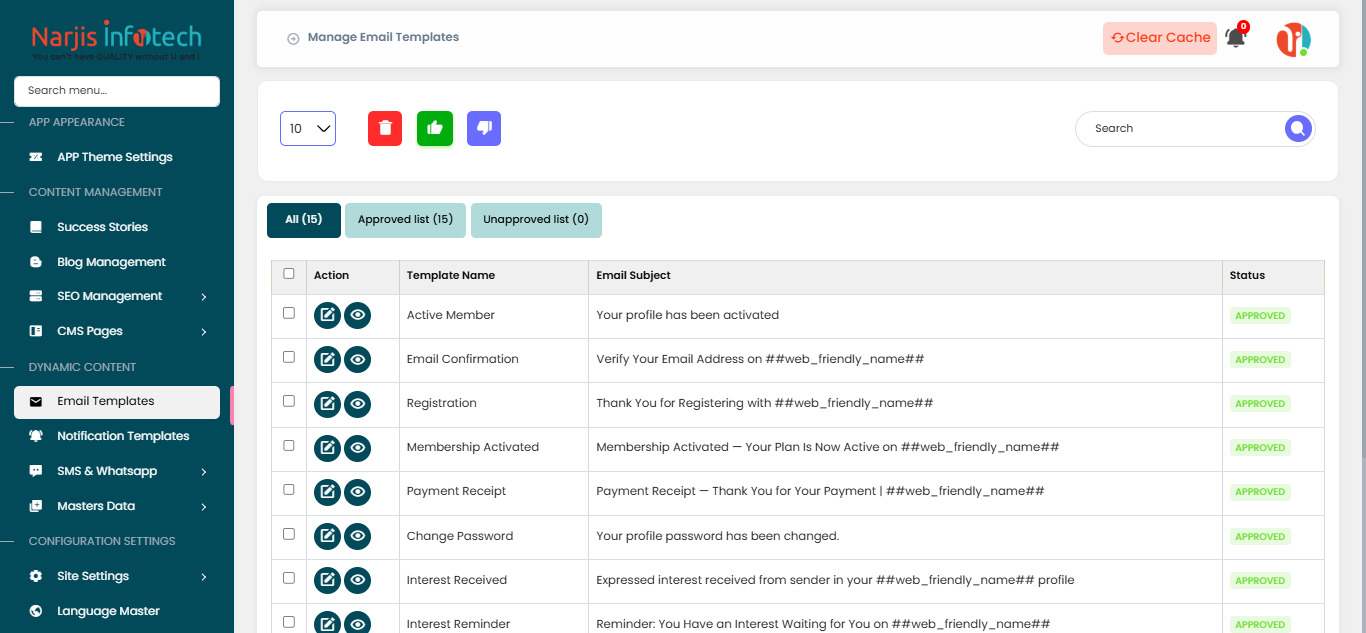Switch to the Unapproved list tab

coord(536,220)
